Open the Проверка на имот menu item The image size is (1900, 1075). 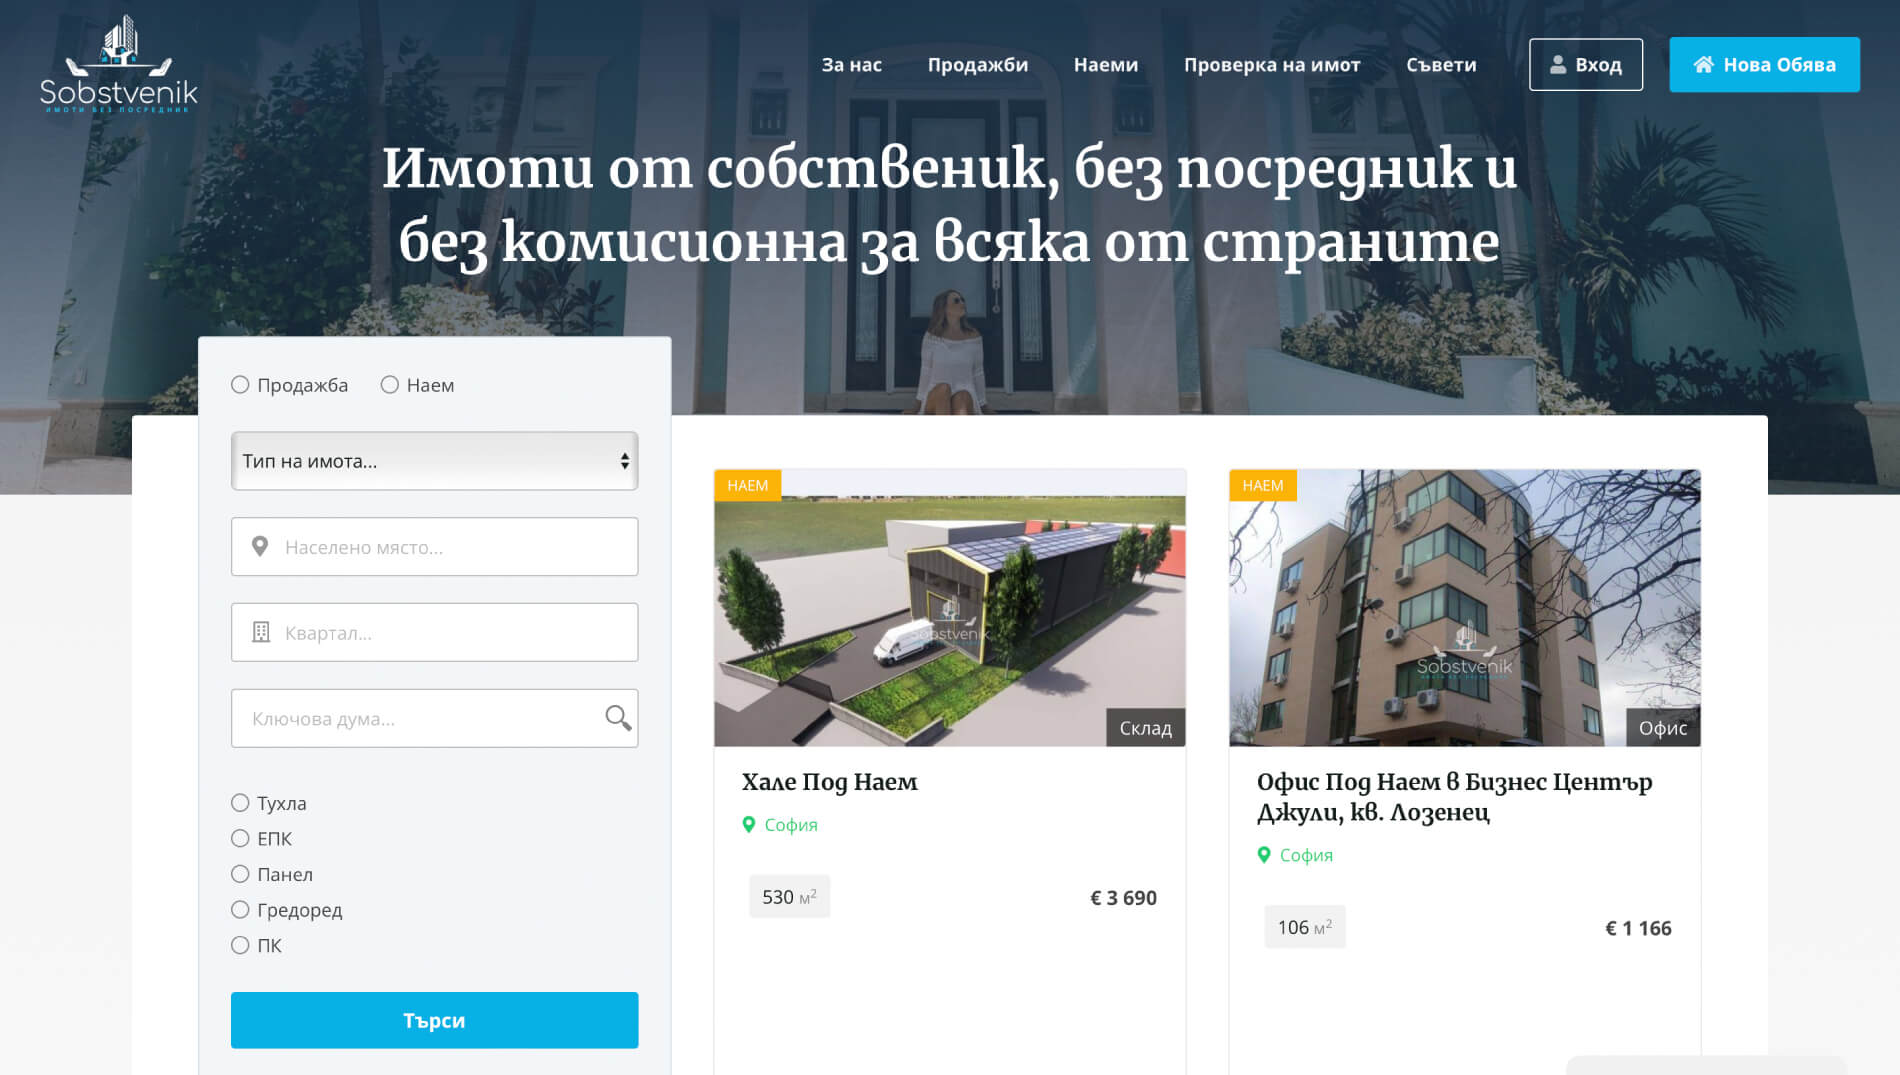coord(1272,65)
